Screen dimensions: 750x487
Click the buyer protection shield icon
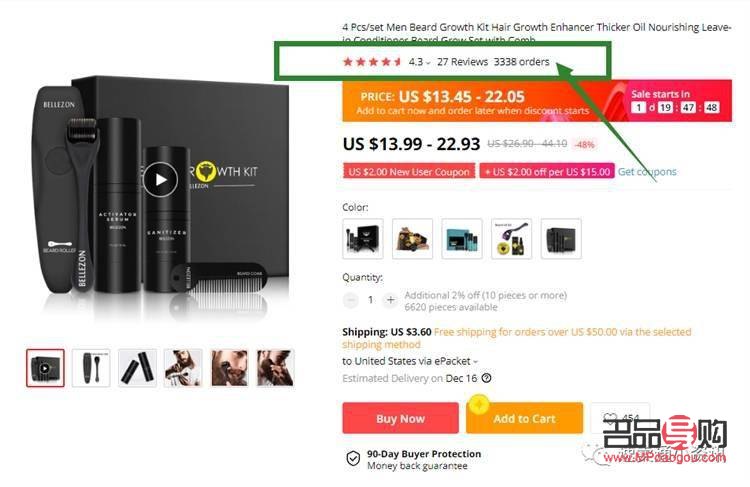tap(353, 459)
